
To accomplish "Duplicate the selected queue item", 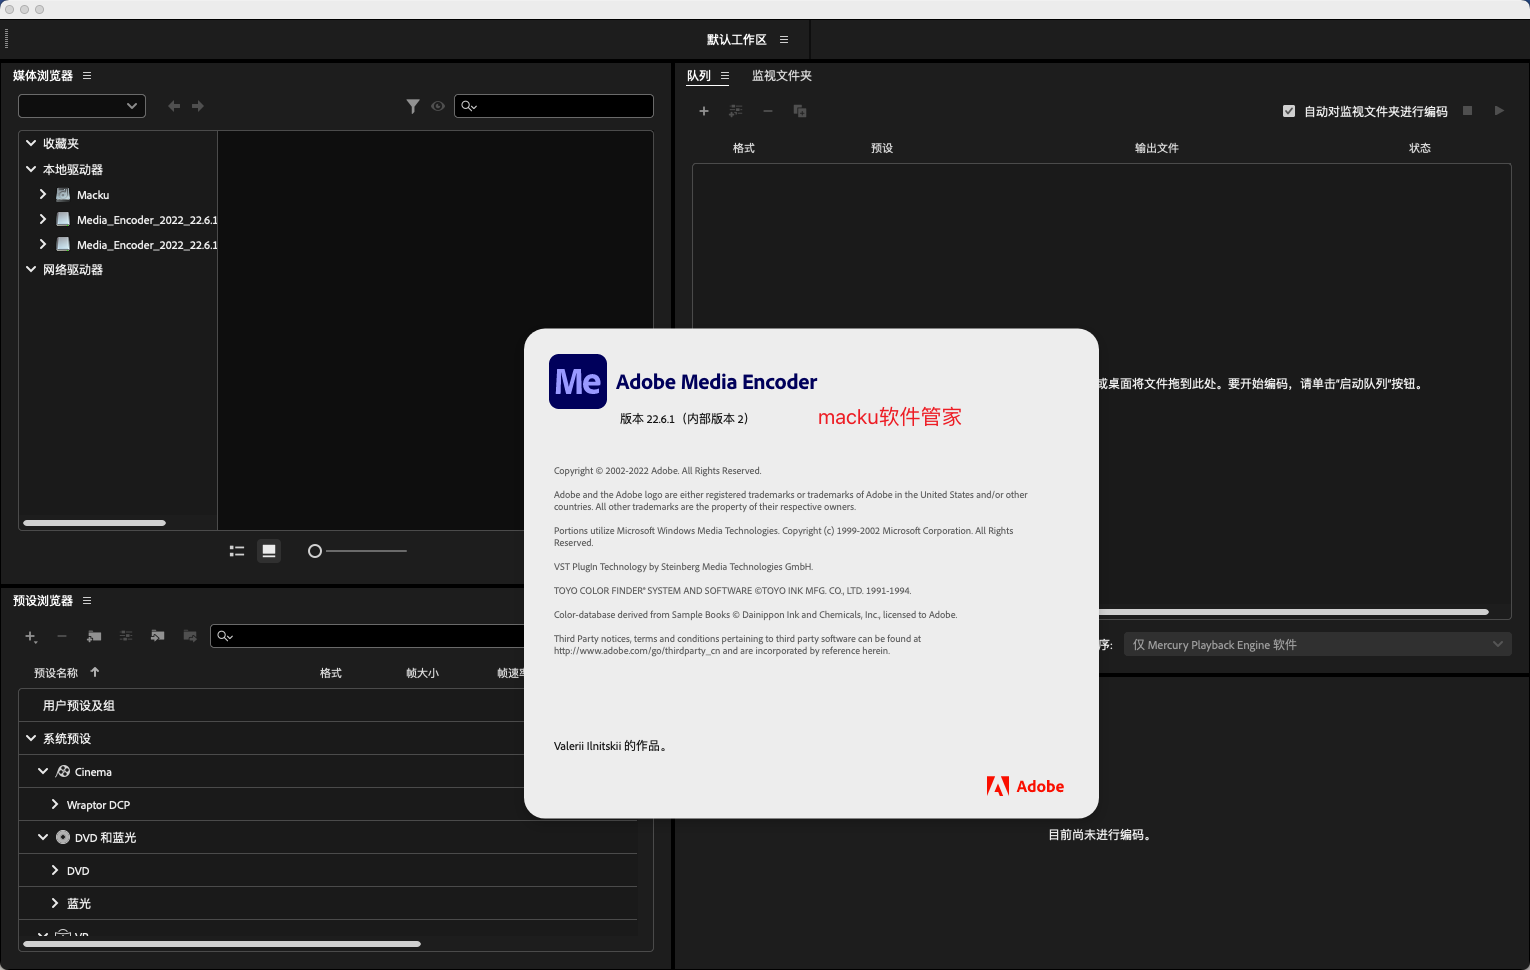I will (800, 111).
